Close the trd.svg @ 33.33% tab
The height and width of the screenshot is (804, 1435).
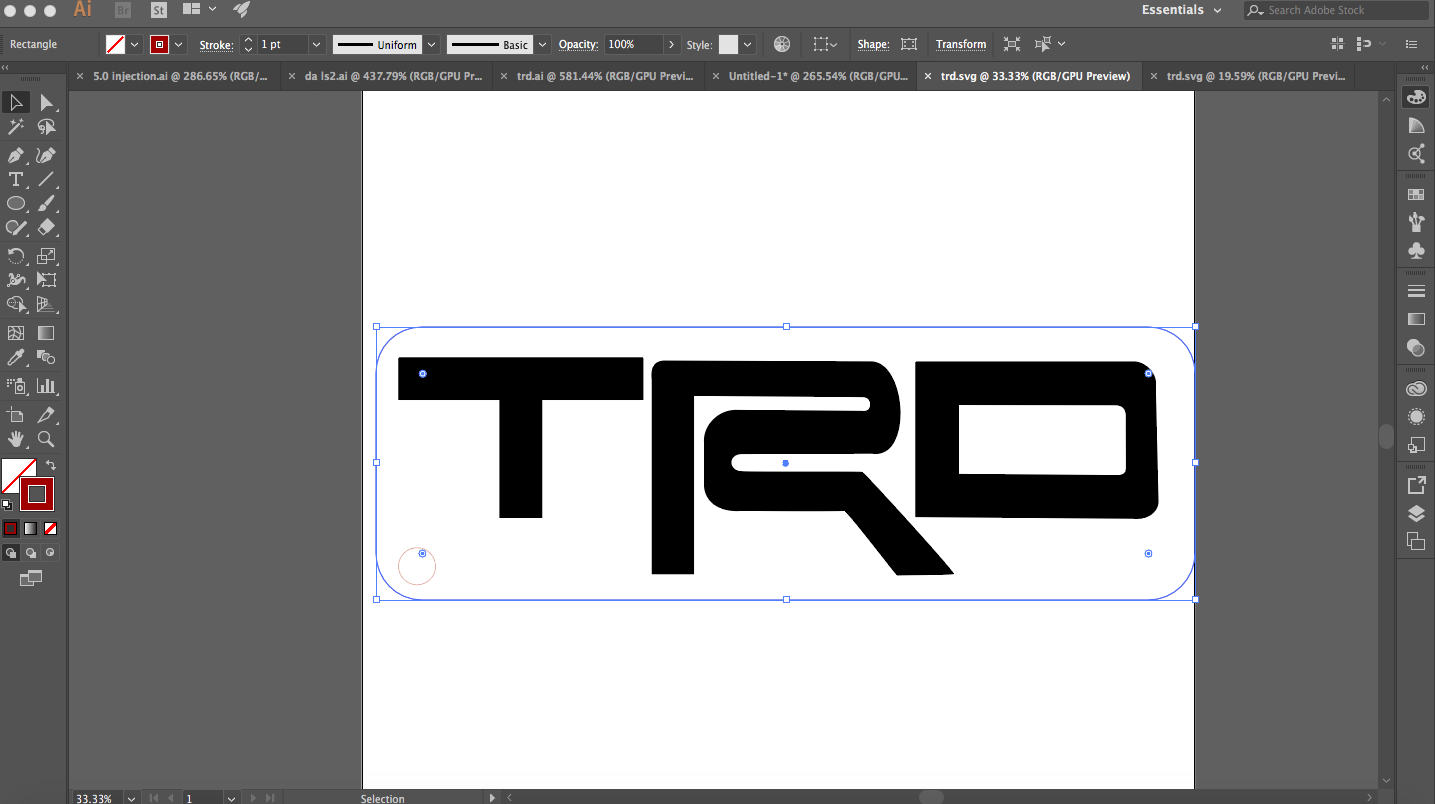coord(927,76)
